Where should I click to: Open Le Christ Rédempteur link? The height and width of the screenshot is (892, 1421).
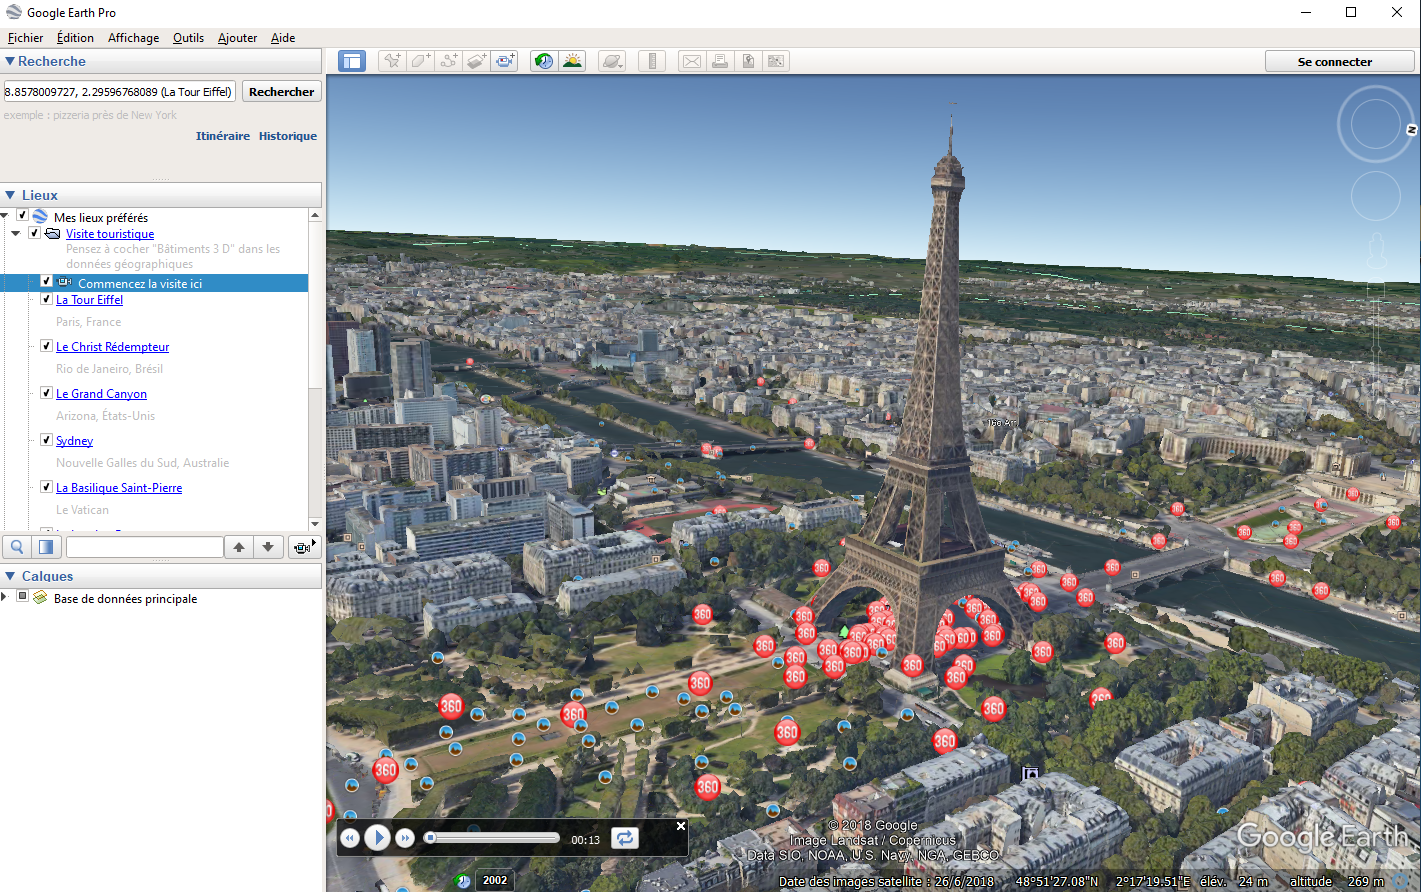coord(113,347)
